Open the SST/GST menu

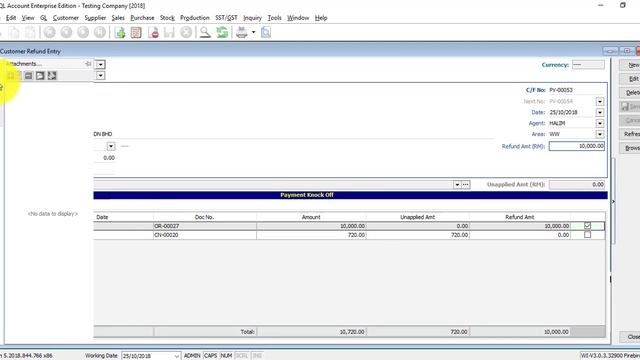pos(226,18)
